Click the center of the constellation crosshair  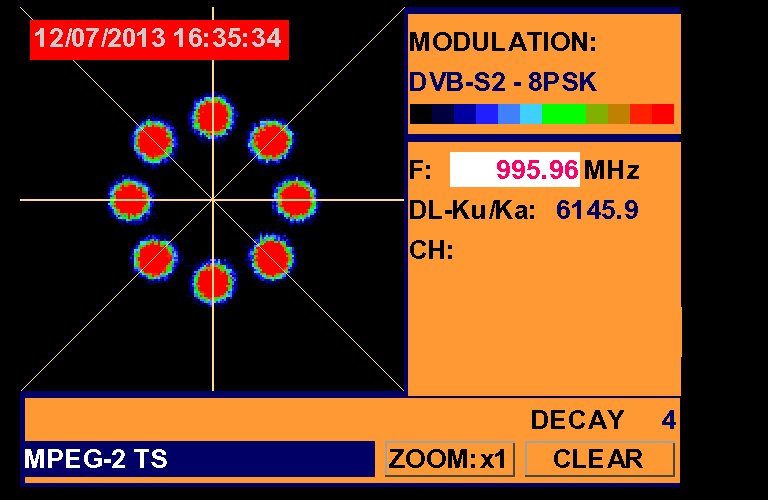213,199
